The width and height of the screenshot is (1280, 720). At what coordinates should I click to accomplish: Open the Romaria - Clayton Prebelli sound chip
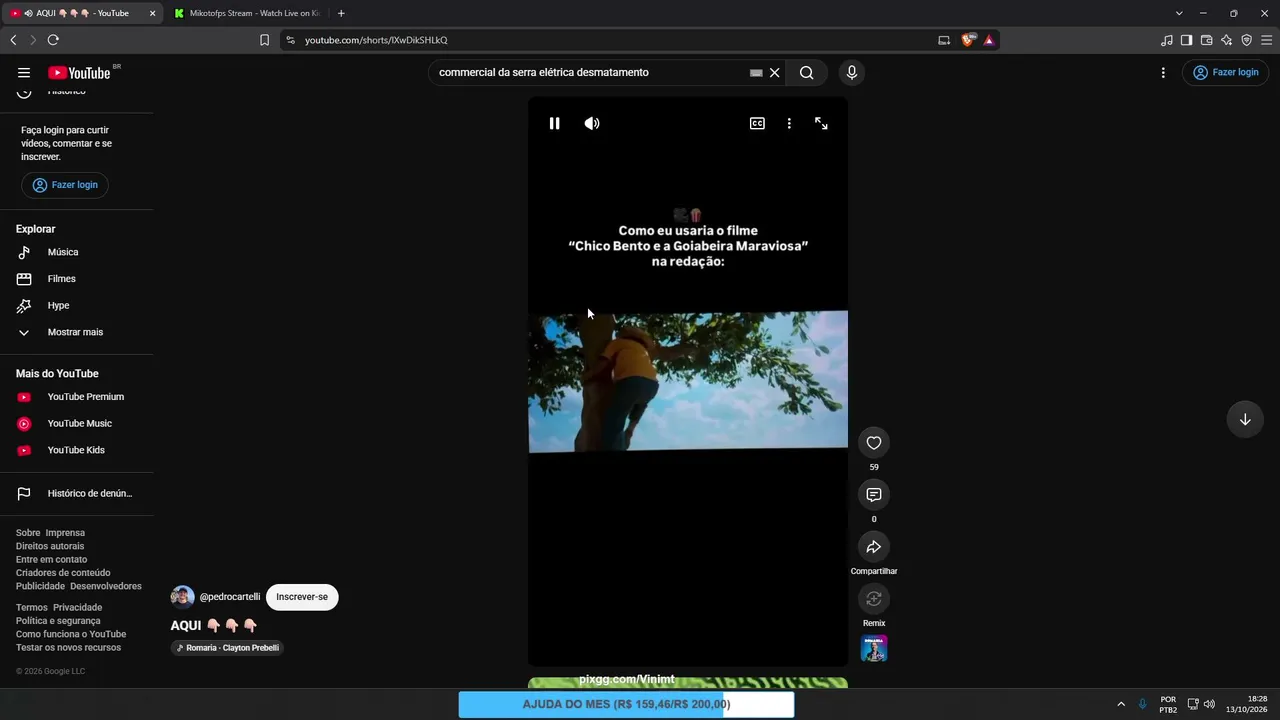coord(227,648)
